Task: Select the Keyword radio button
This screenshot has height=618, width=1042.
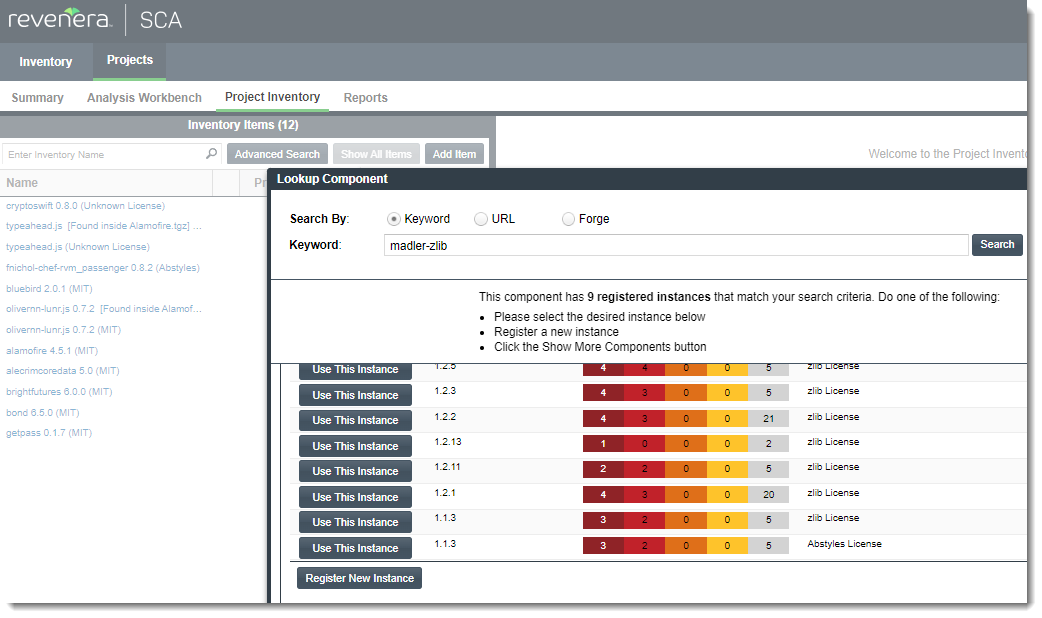Action: click(393, 219)
